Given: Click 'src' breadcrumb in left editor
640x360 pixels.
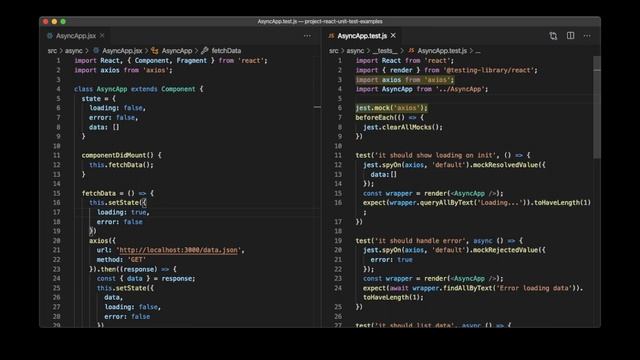Looking at the screenshot, I should pyautogui.click(x=52, y=51).
